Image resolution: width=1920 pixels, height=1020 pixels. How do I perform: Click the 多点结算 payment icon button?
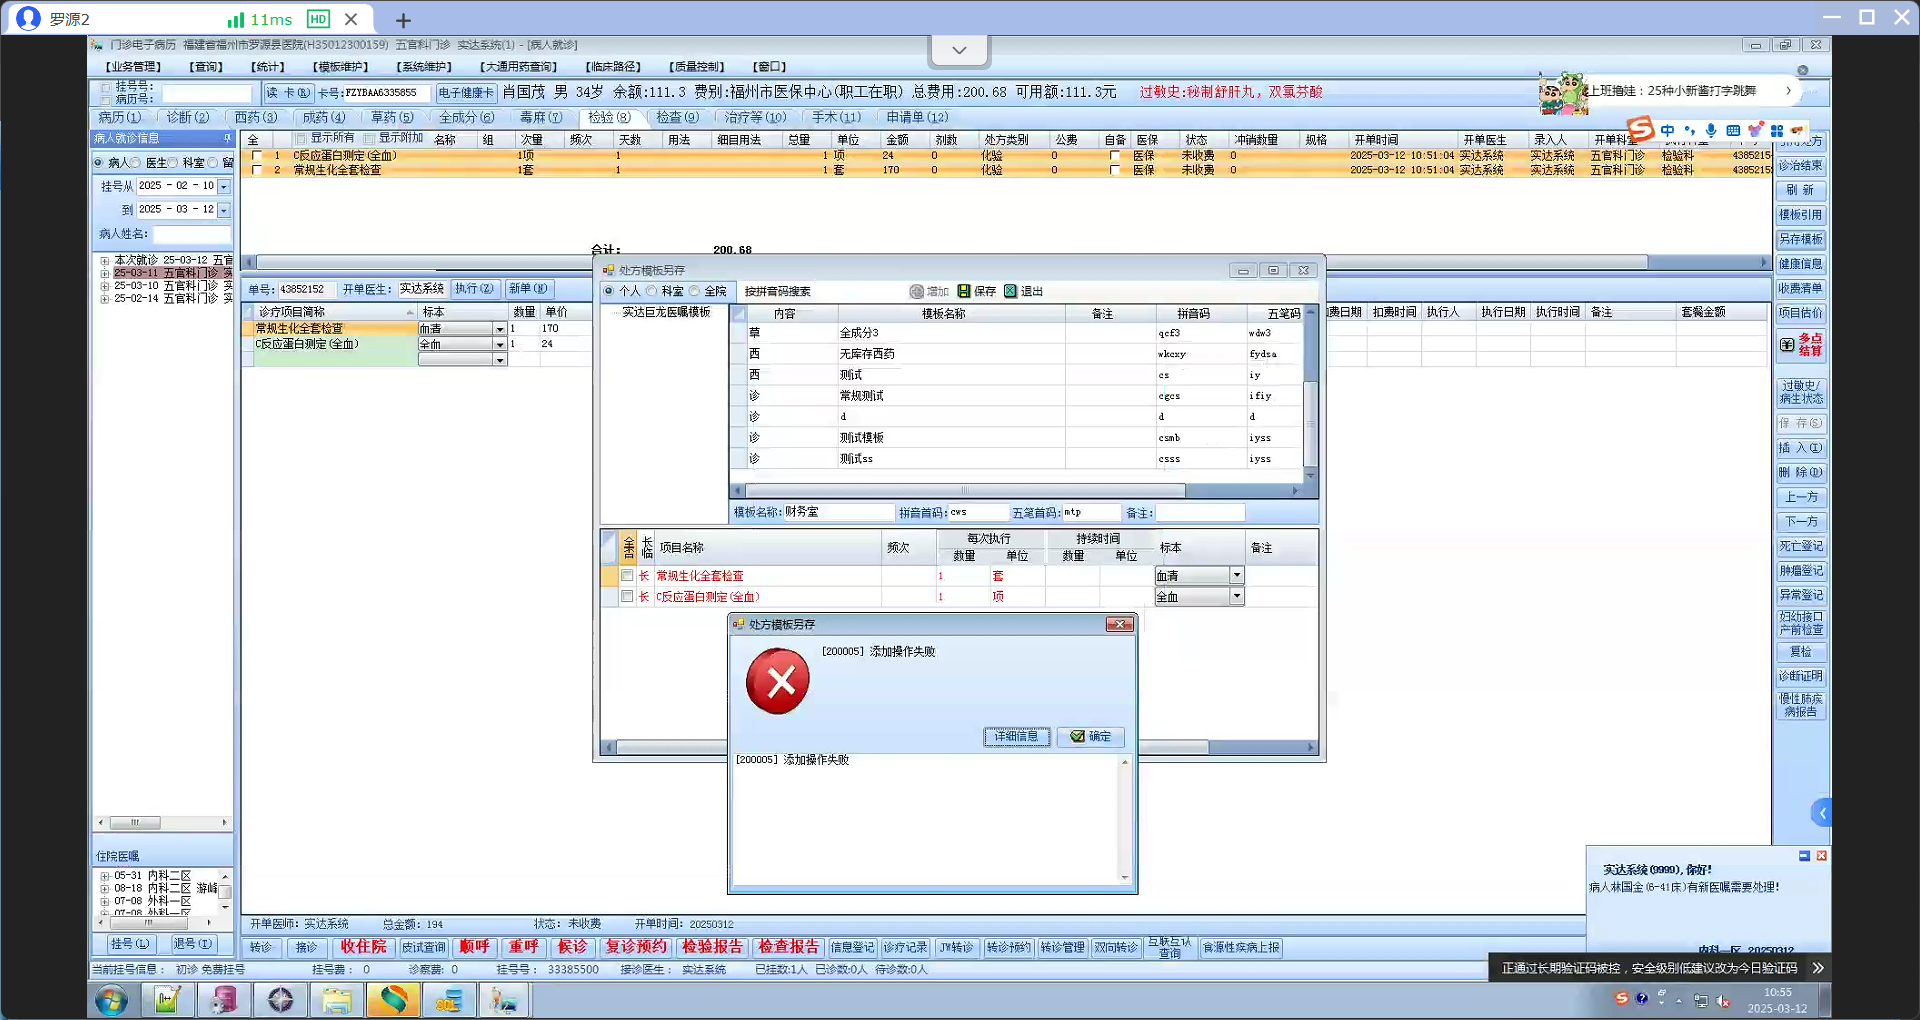click(1801, 344)
